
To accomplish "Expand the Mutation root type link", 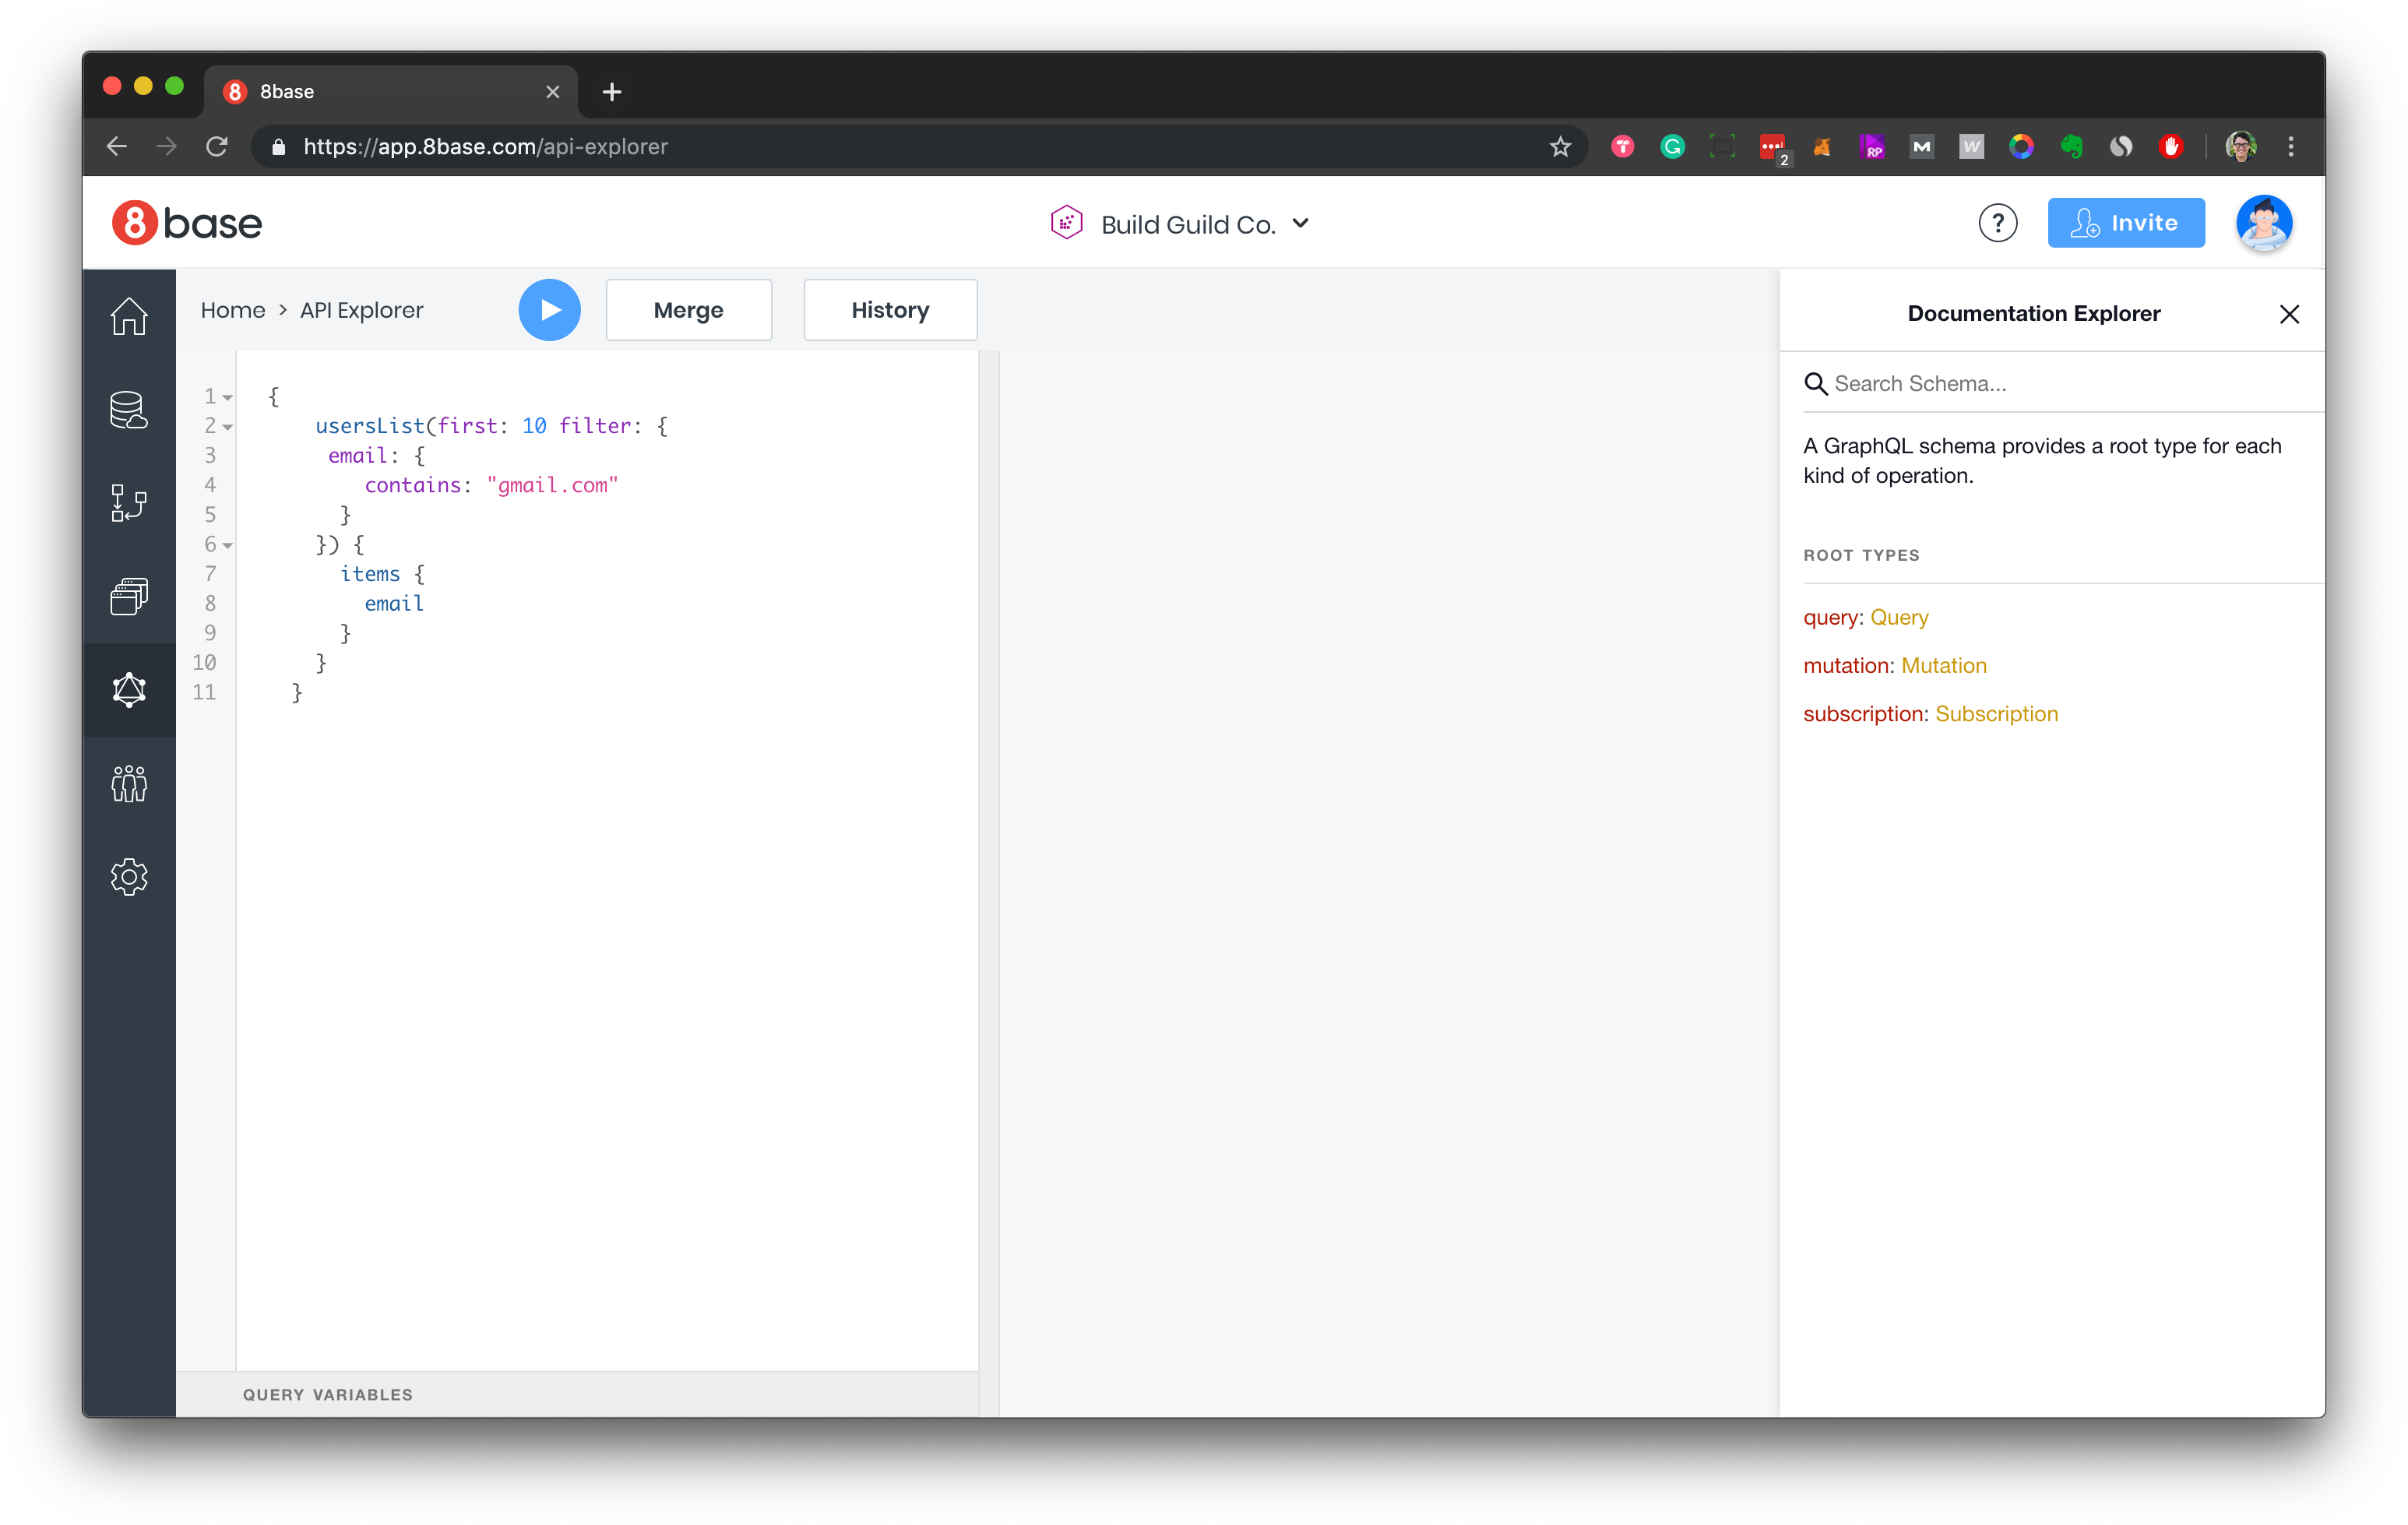I will pos(1943,664).
